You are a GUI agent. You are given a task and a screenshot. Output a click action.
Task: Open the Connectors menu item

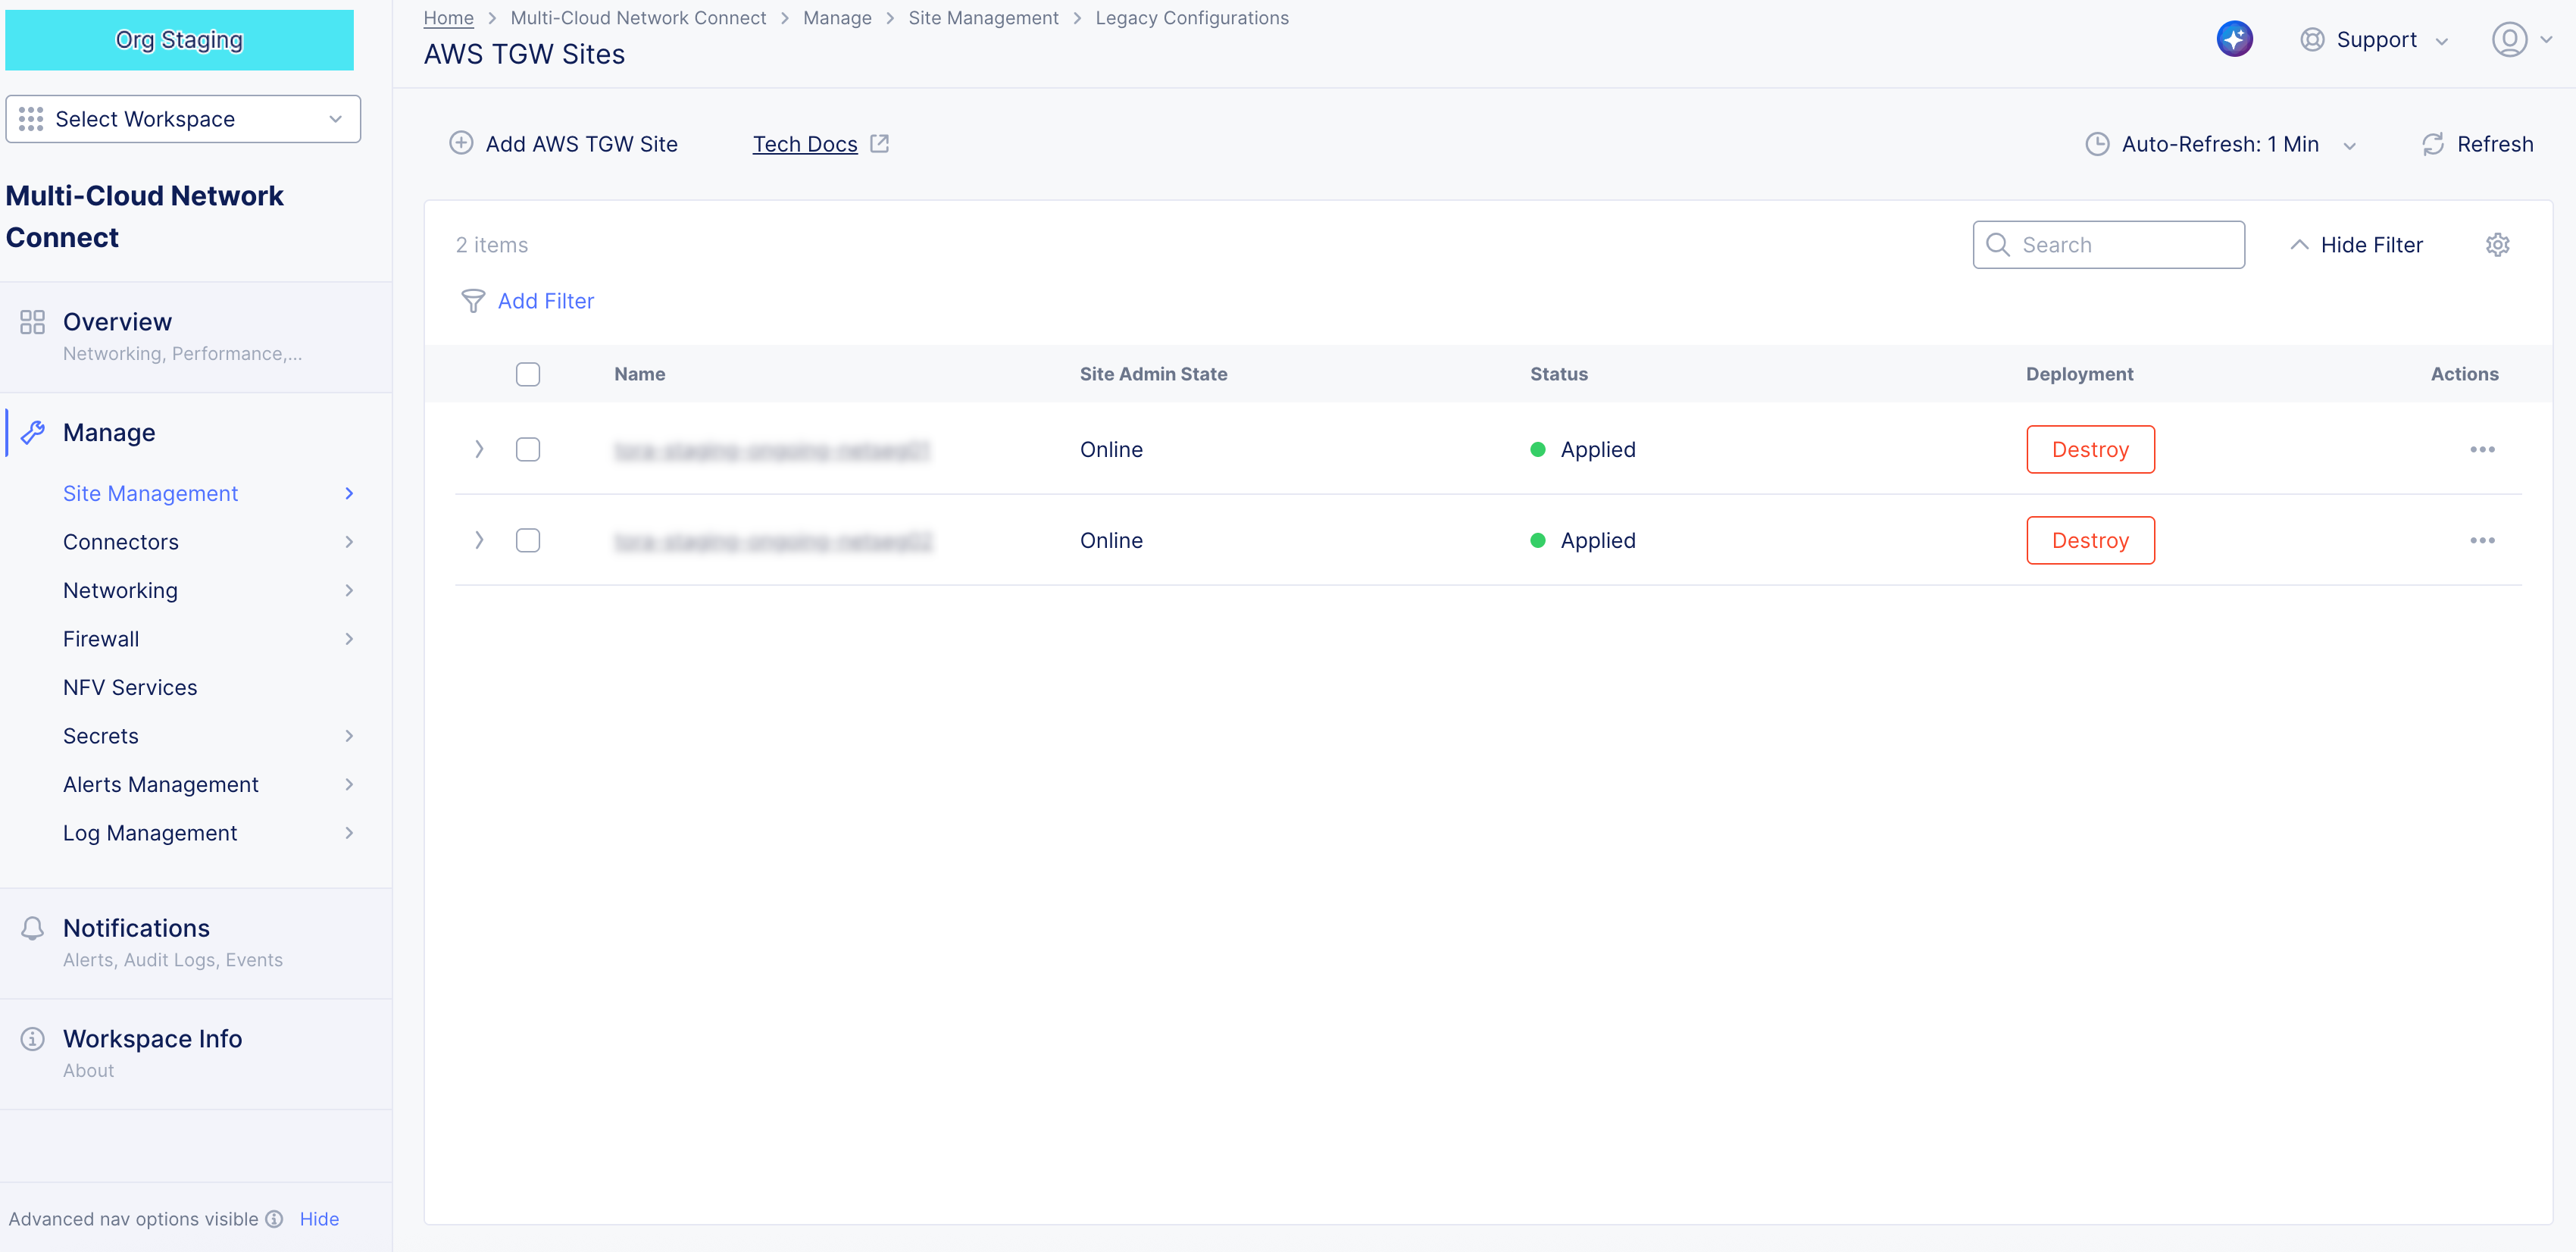coord(121,542)
